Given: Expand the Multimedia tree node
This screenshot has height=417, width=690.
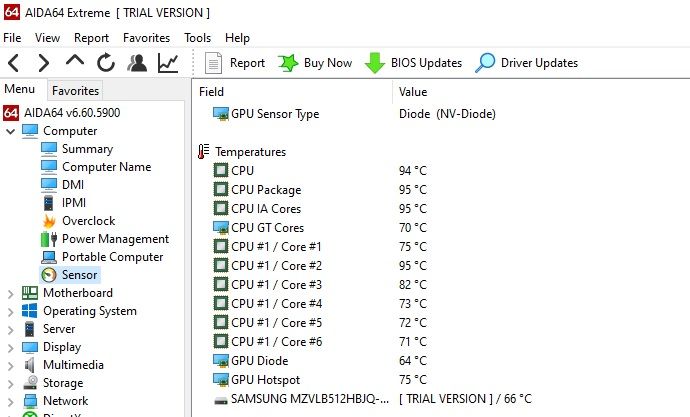Looking at the screenshot, I should pyautogui.click(x=11, y=366).
